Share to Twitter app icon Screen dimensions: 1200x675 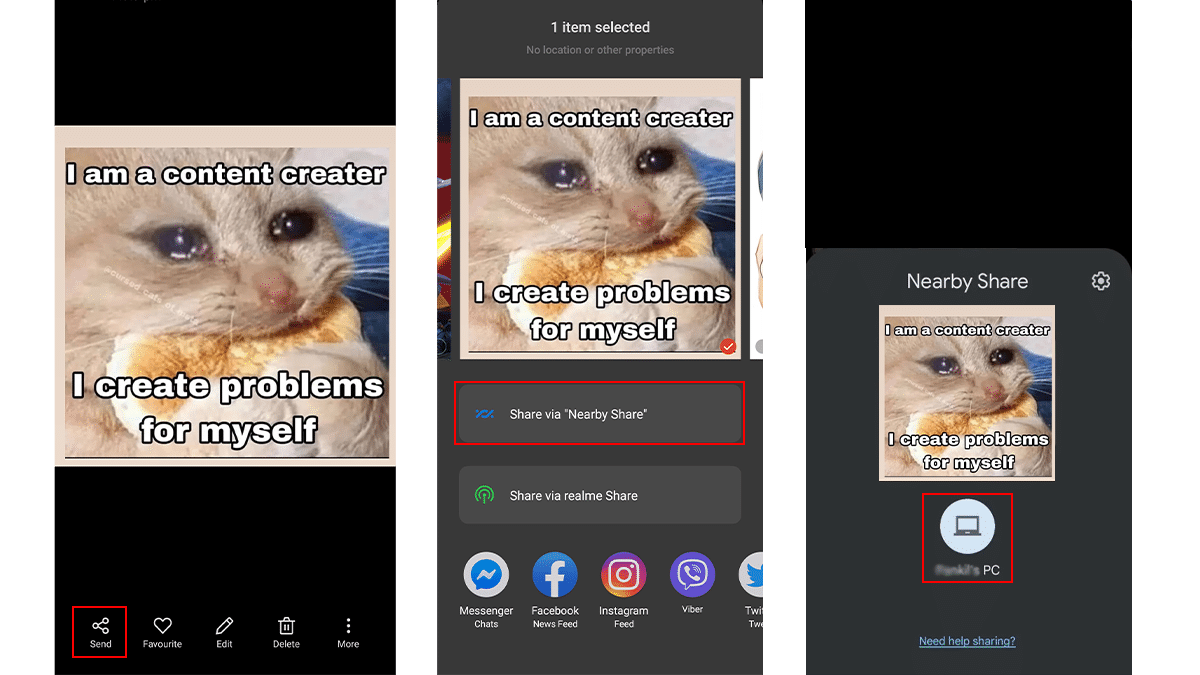tap(751, 576)
